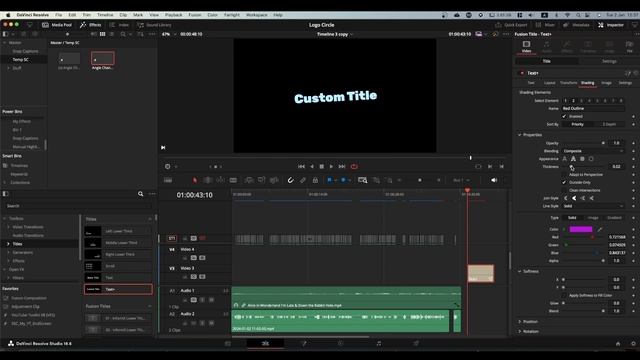This screenshot has height=360, width=640.
Task: Expand the Titles category in Toolbox
Action: click(x=9, y=244)
